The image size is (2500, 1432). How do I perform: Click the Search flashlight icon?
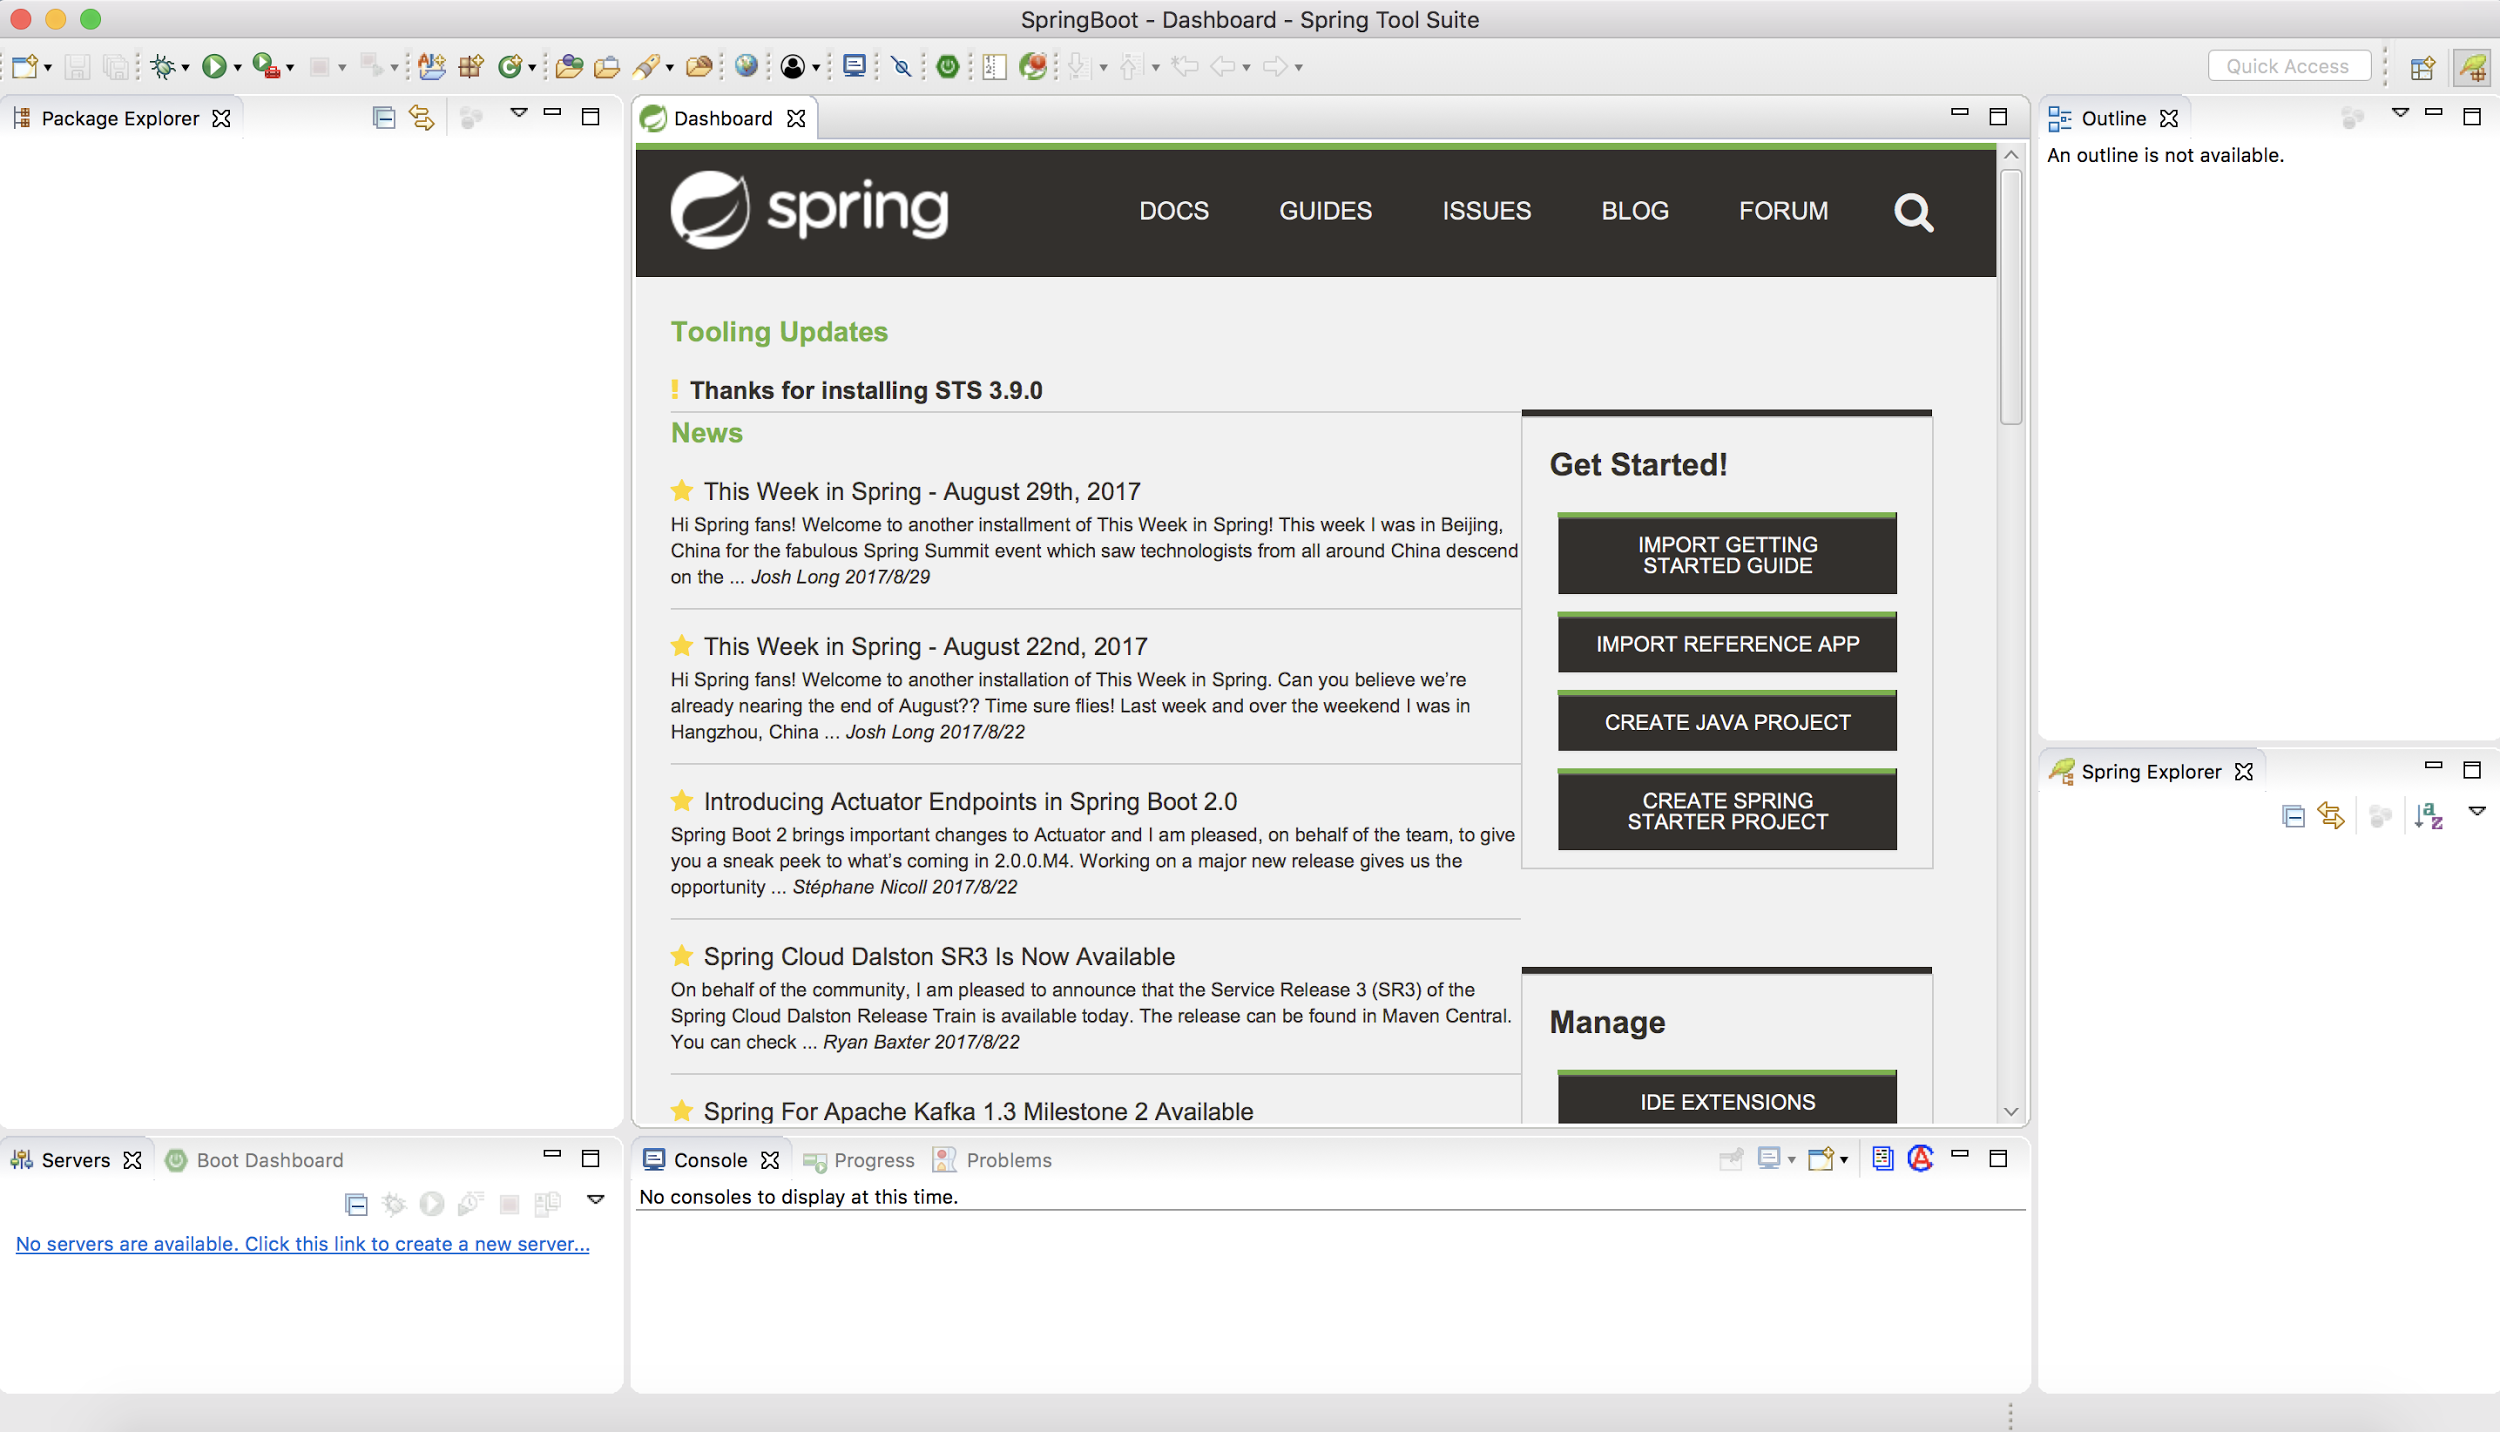[x=646, y=67]
